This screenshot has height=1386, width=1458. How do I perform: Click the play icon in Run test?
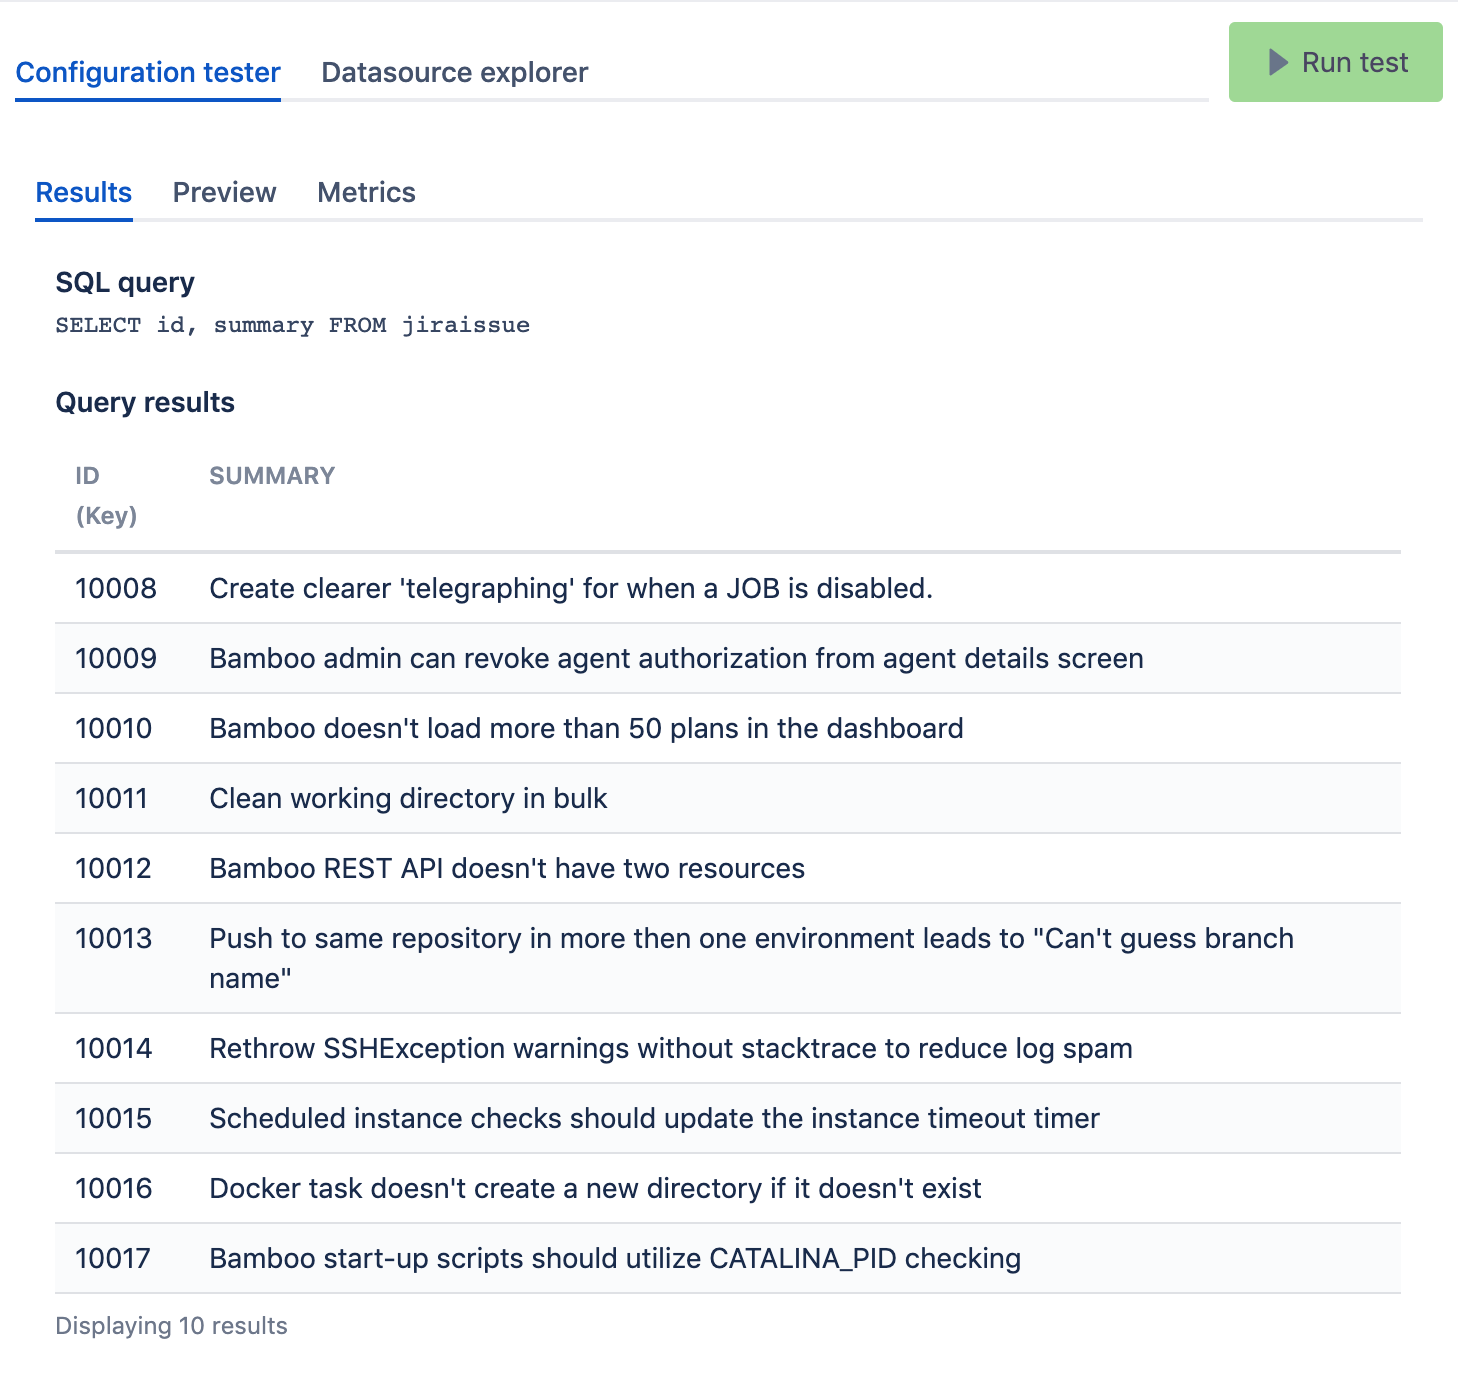[1277, 63]
